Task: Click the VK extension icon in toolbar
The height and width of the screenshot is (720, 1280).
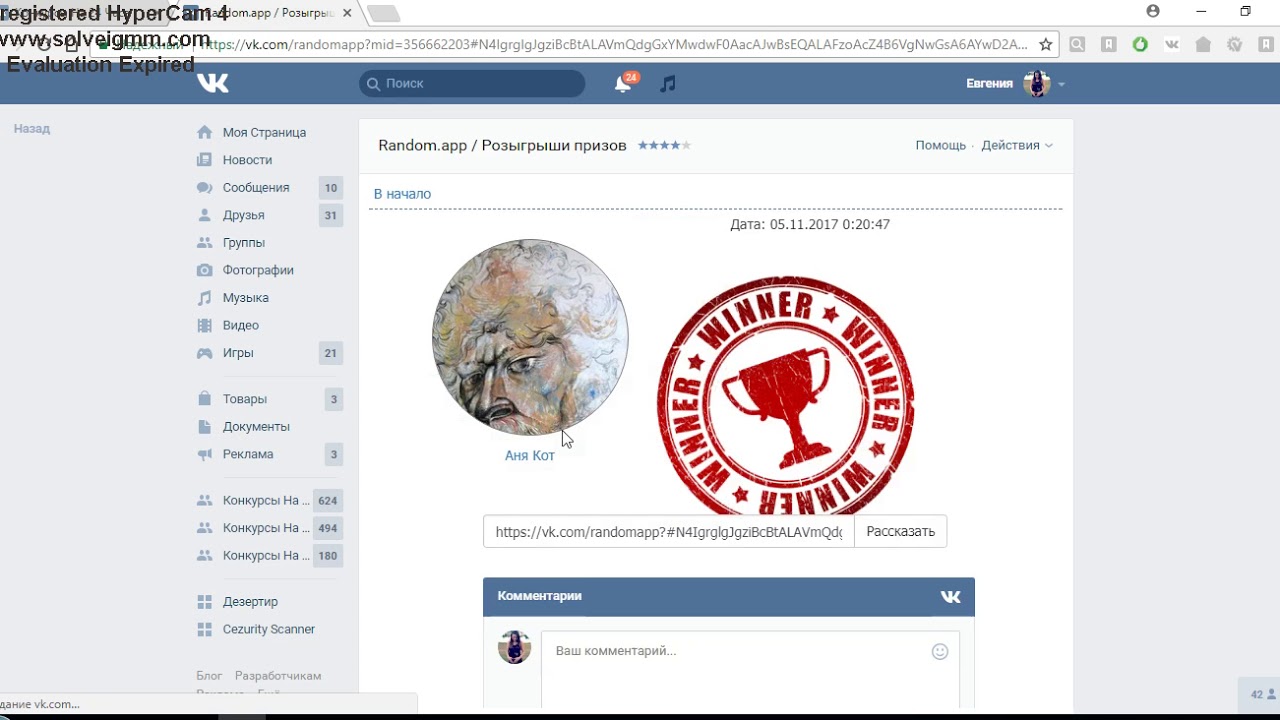Action: click(x=1172, y=44)
